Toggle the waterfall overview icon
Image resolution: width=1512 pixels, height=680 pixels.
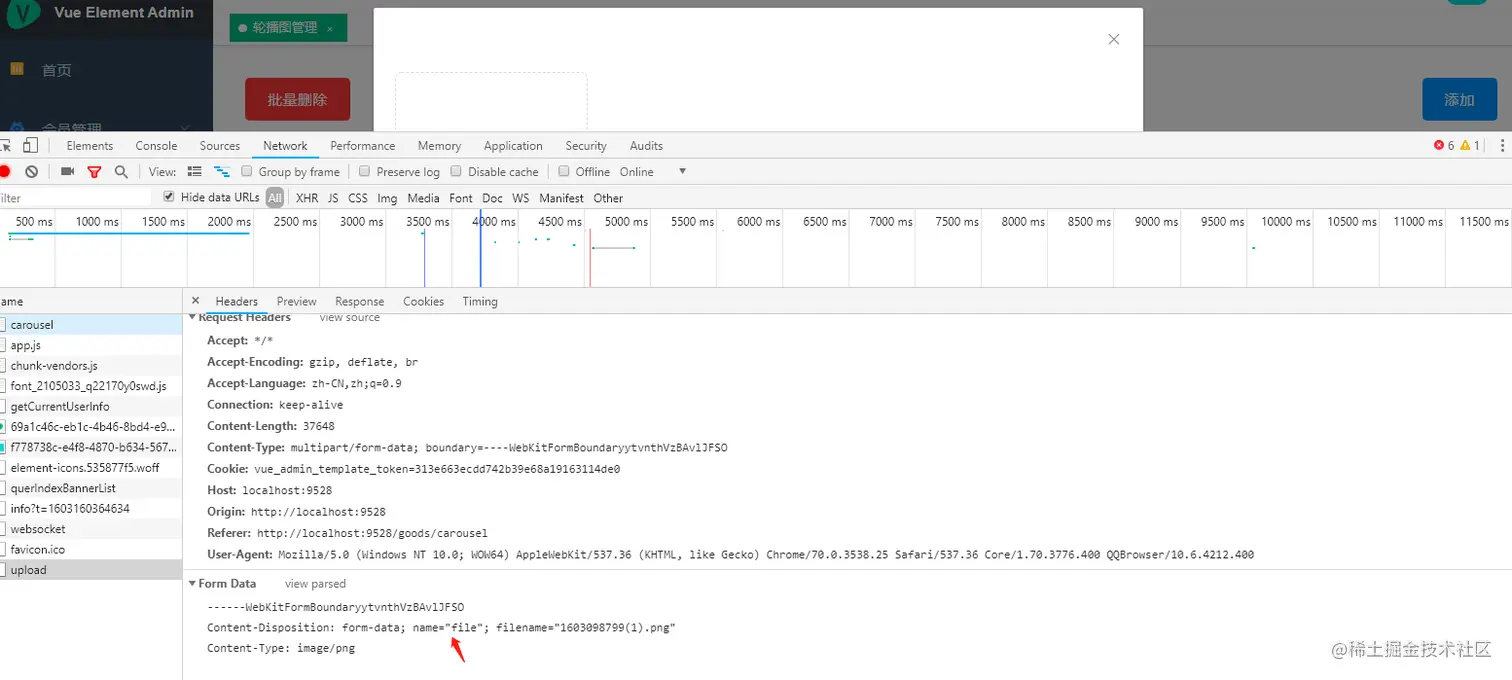pyautogui.click(x=222, y=172)
